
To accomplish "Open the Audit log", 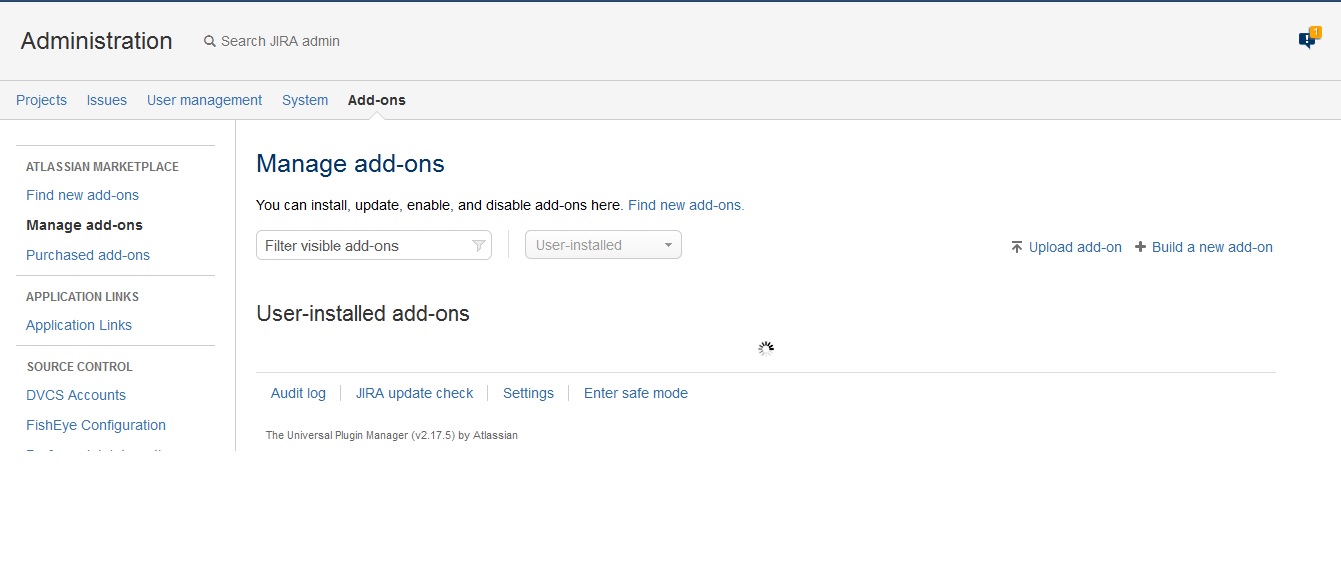I will [x=298, y=393].
